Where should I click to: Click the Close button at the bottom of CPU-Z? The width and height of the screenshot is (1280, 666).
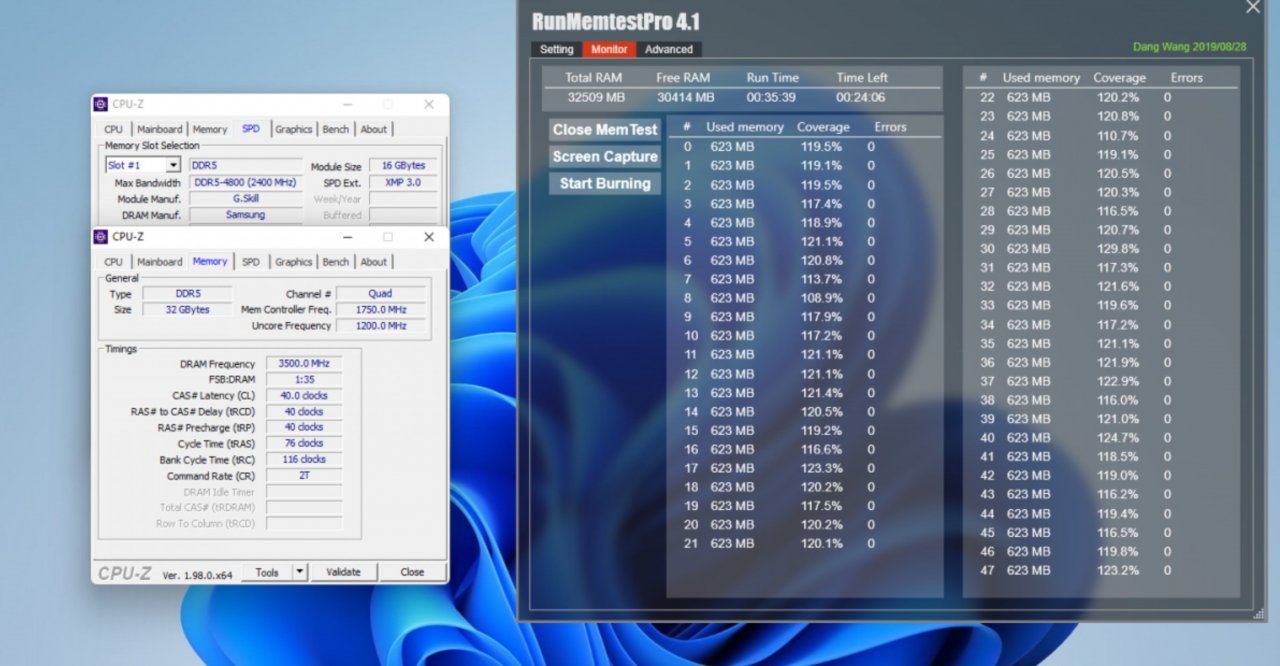(412, 572)
